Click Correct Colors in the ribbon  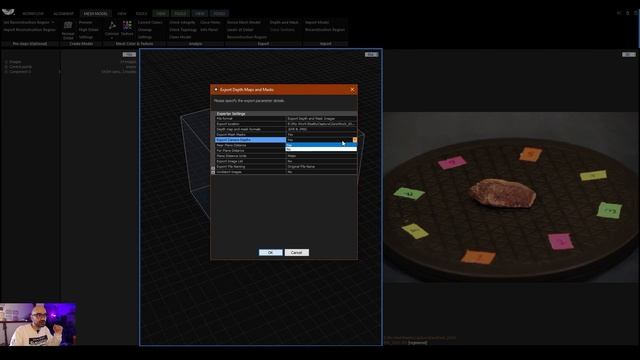[x=150, y=22]
